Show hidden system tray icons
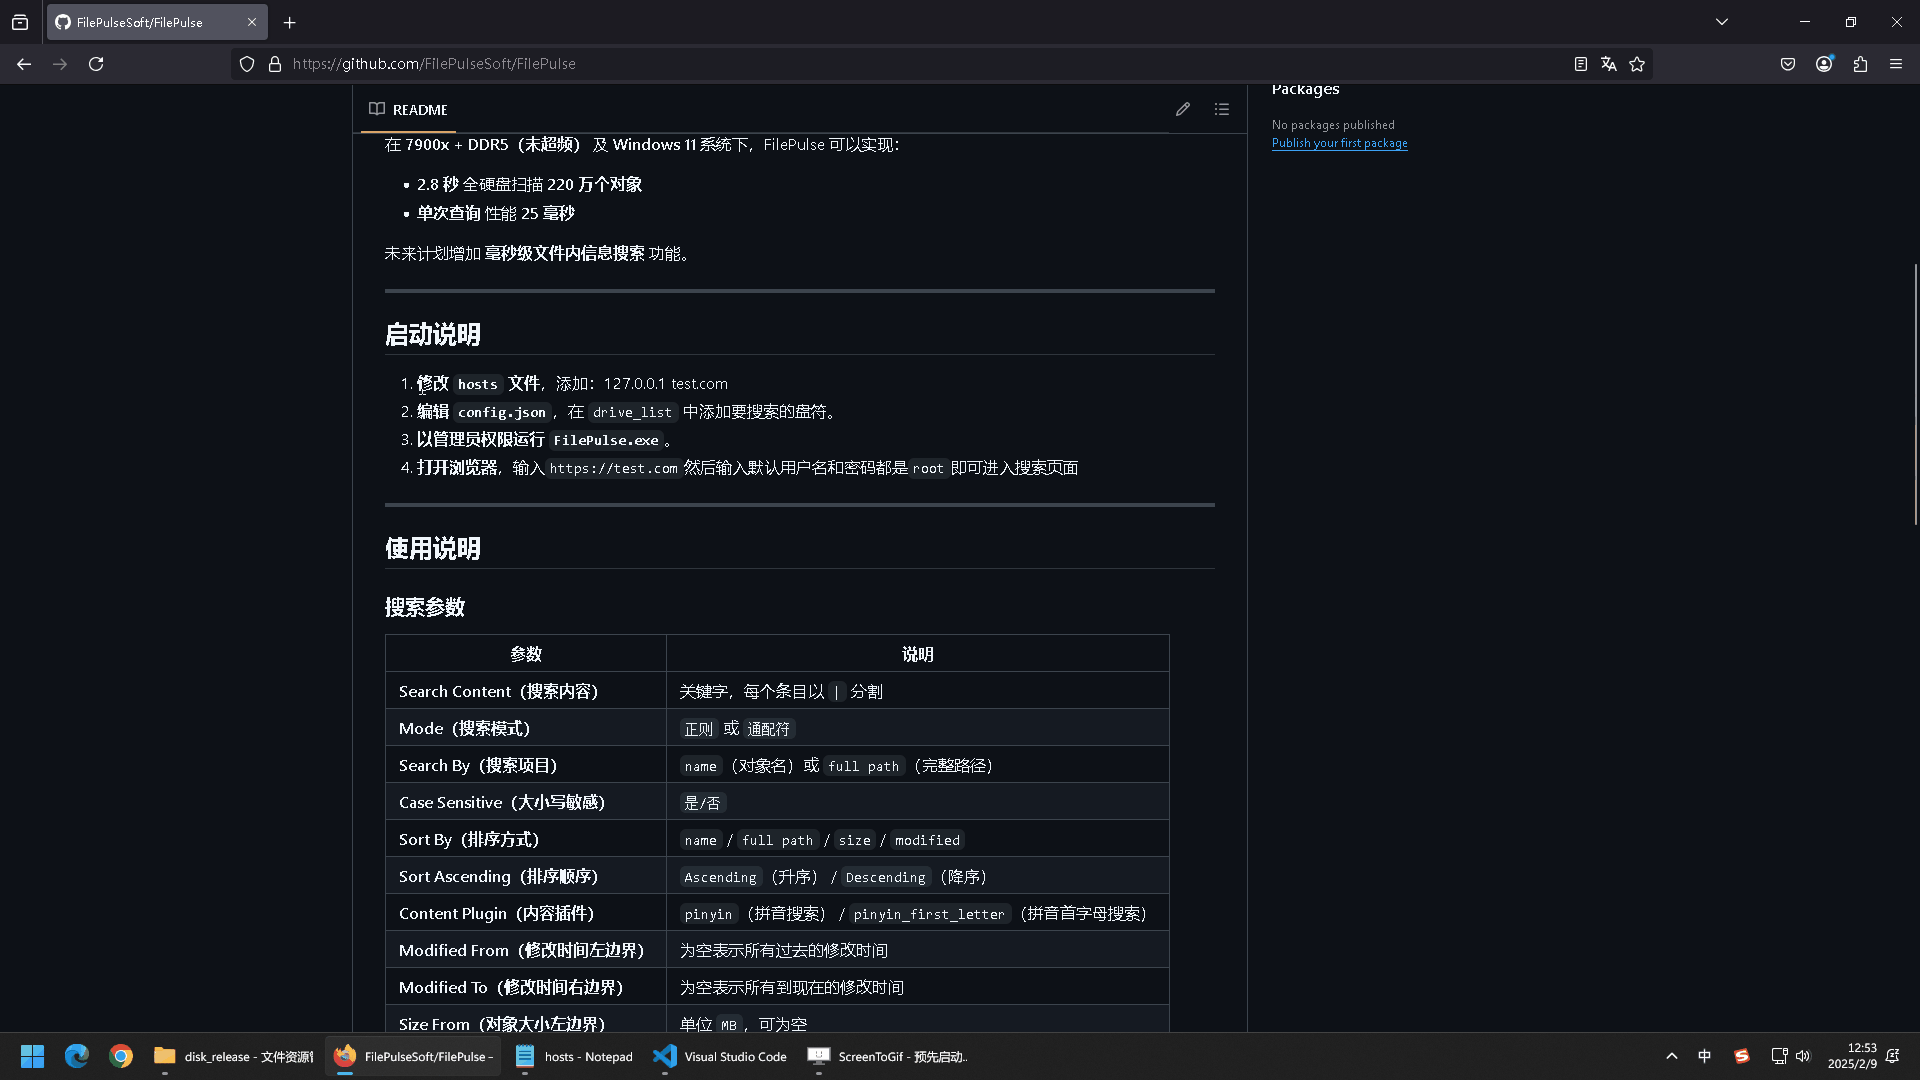This screenshot has width=1920, height=1080. (x=1672, y=1056)
